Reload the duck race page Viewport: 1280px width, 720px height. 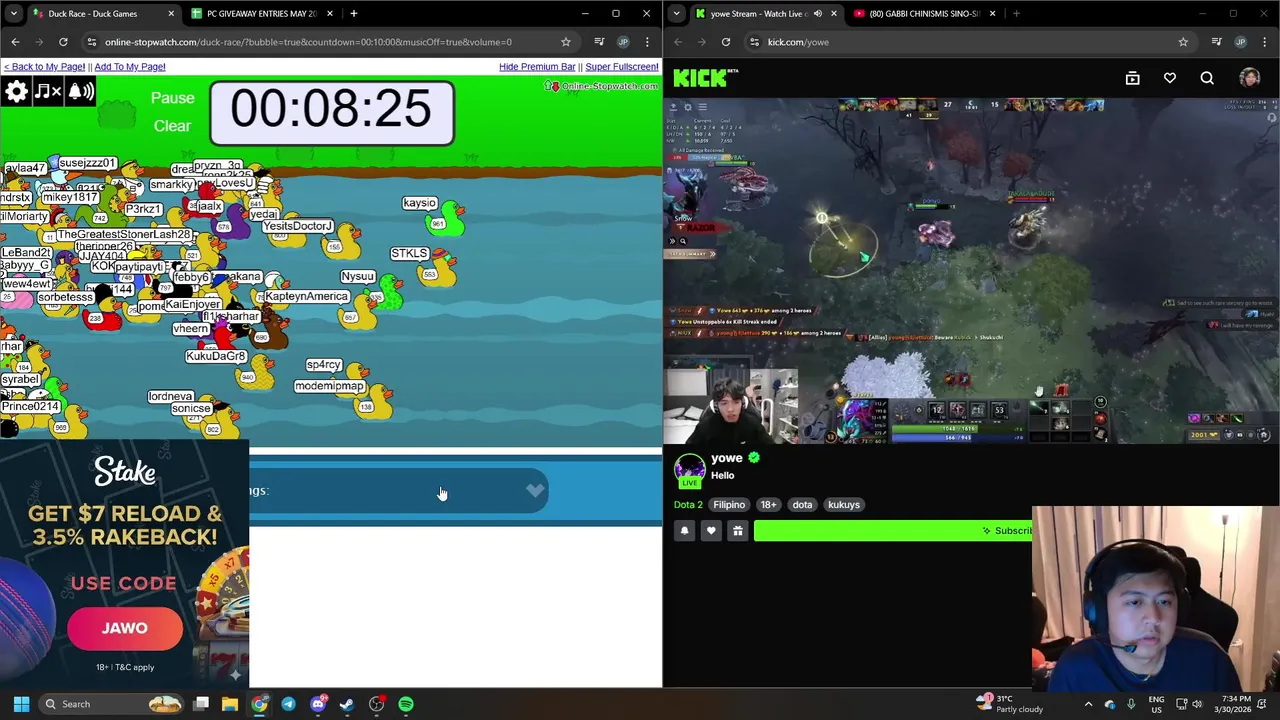63,42
